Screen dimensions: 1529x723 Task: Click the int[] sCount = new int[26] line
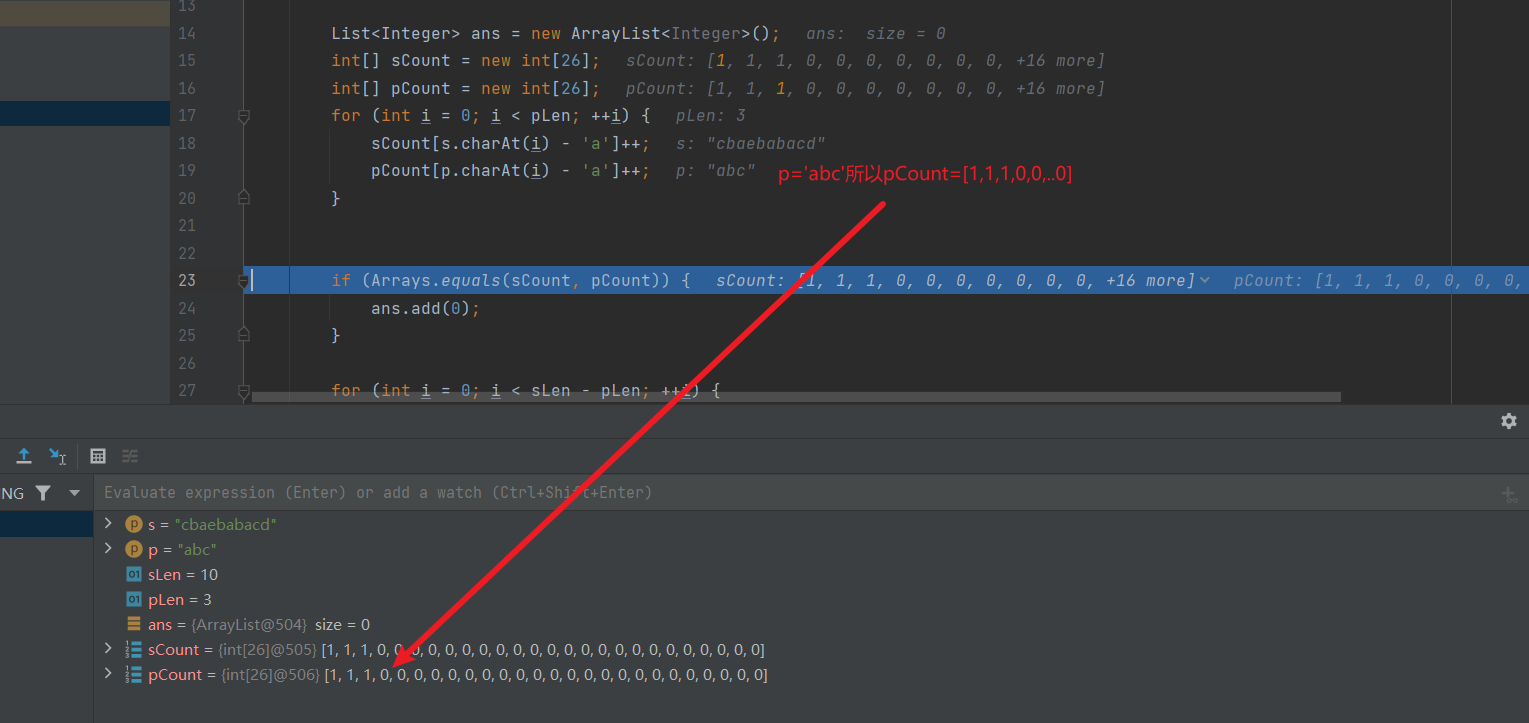point(466,61)
